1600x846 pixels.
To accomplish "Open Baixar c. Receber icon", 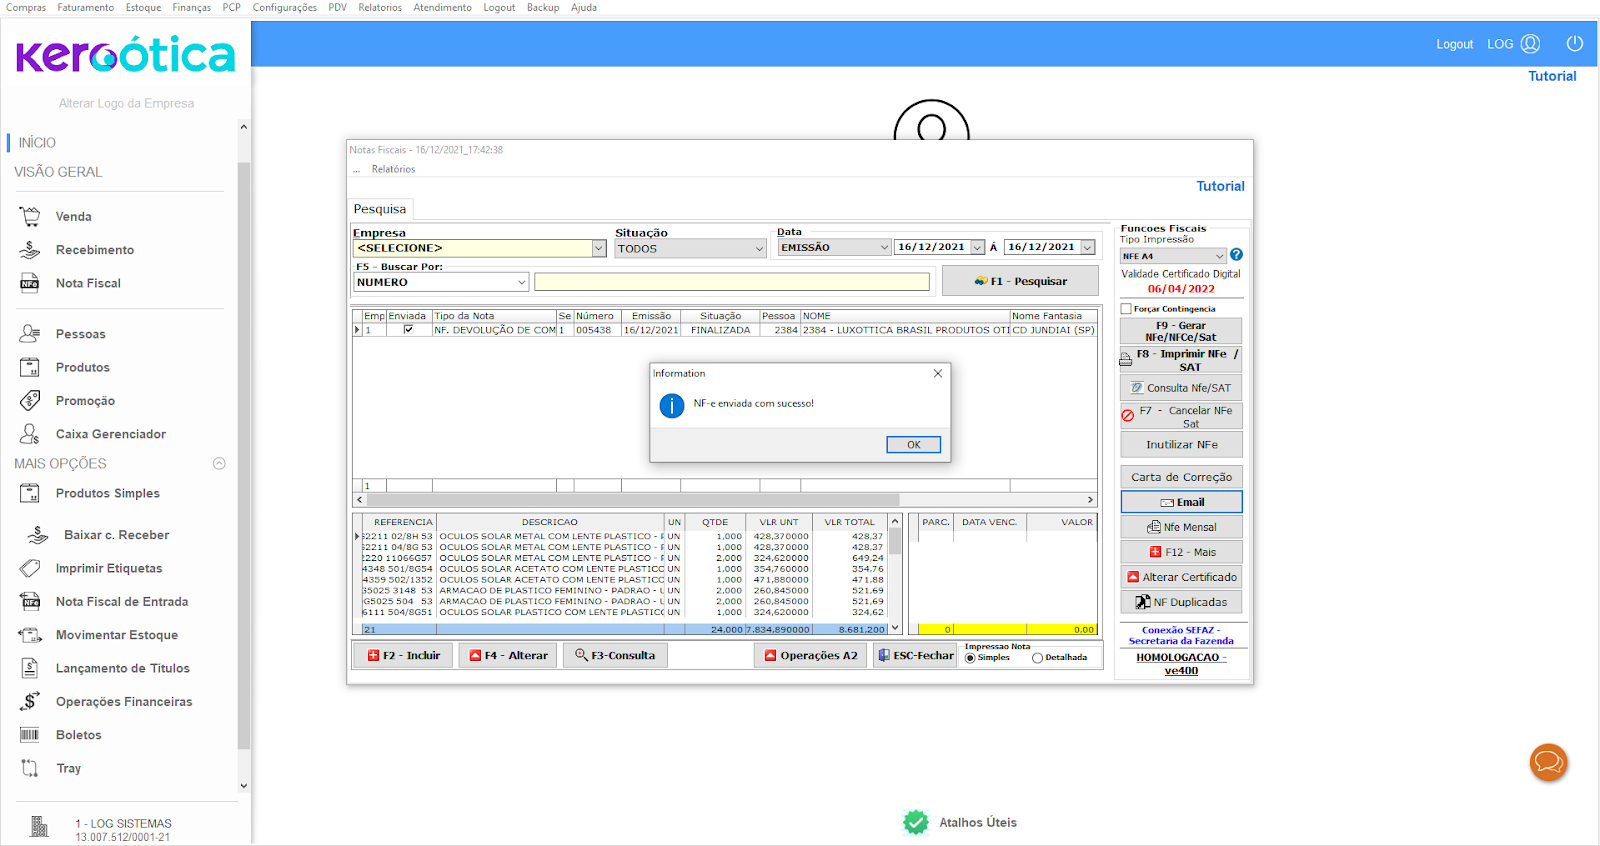I will tap(38, 535).
